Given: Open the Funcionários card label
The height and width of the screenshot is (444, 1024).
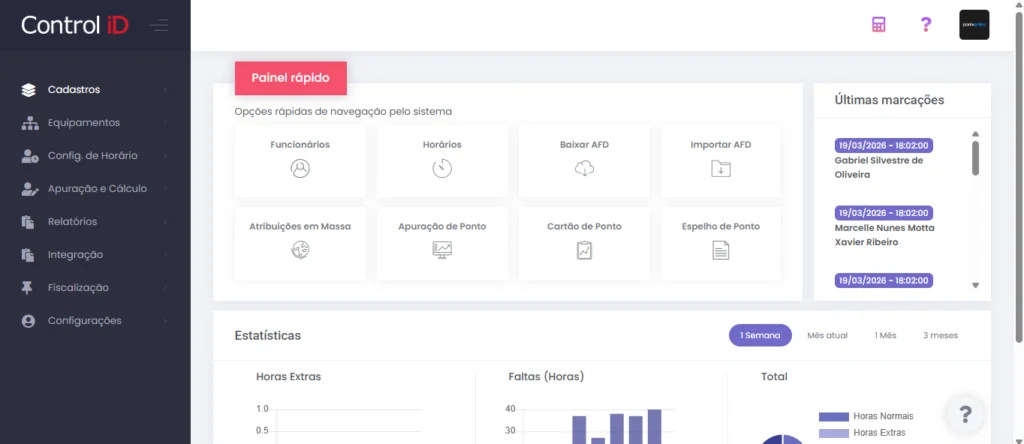Looking at the screenshot, I should [300, 144].
